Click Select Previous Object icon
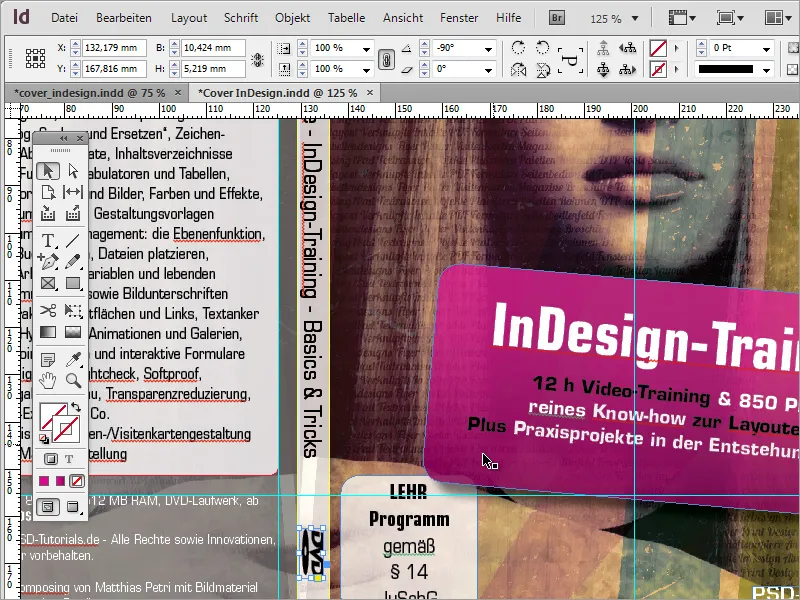Image resolution: width=800 pixels, height=600 pixels. coord(628,48)
